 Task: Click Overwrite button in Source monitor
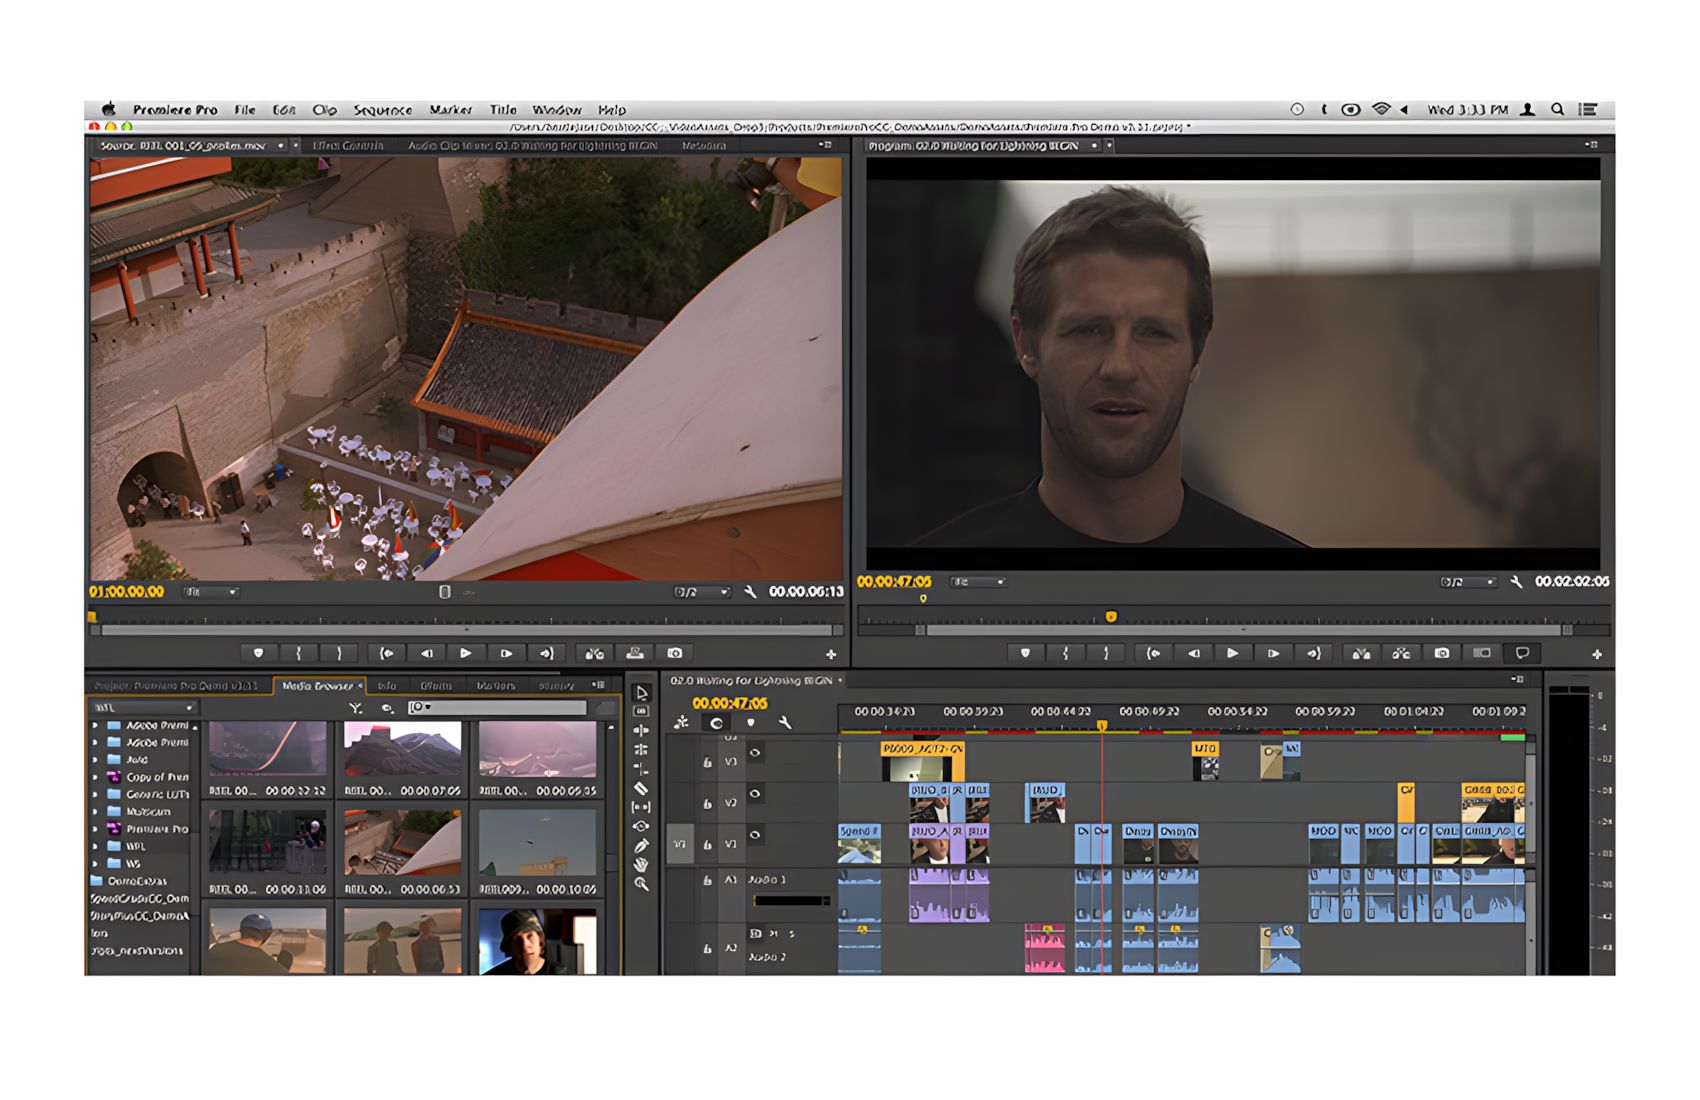tap(635, 653)
